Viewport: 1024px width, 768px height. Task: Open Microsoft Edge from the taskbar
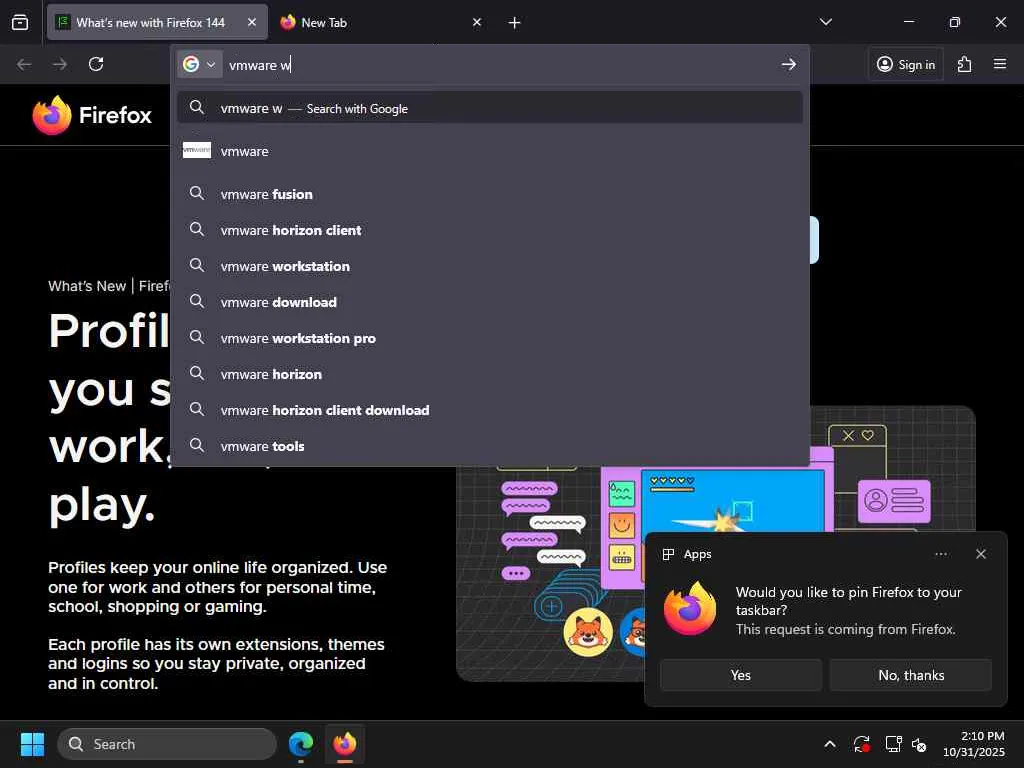tap(301, 744)
